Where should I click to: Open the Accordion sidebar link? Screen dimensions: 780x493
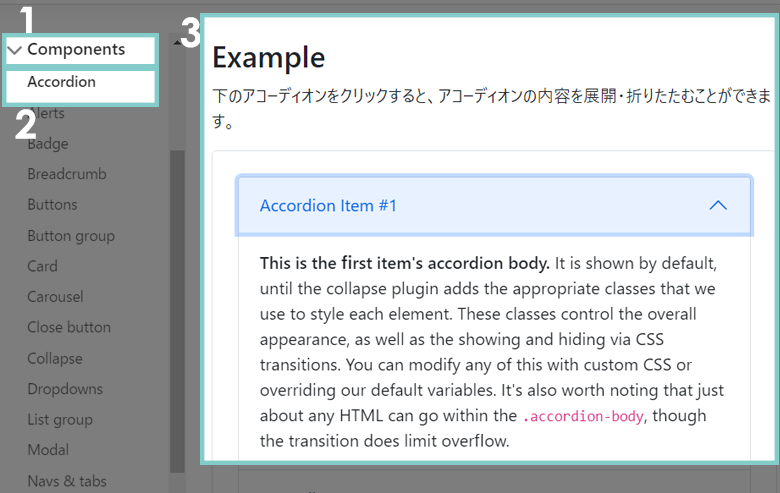(x=61, y=82)
